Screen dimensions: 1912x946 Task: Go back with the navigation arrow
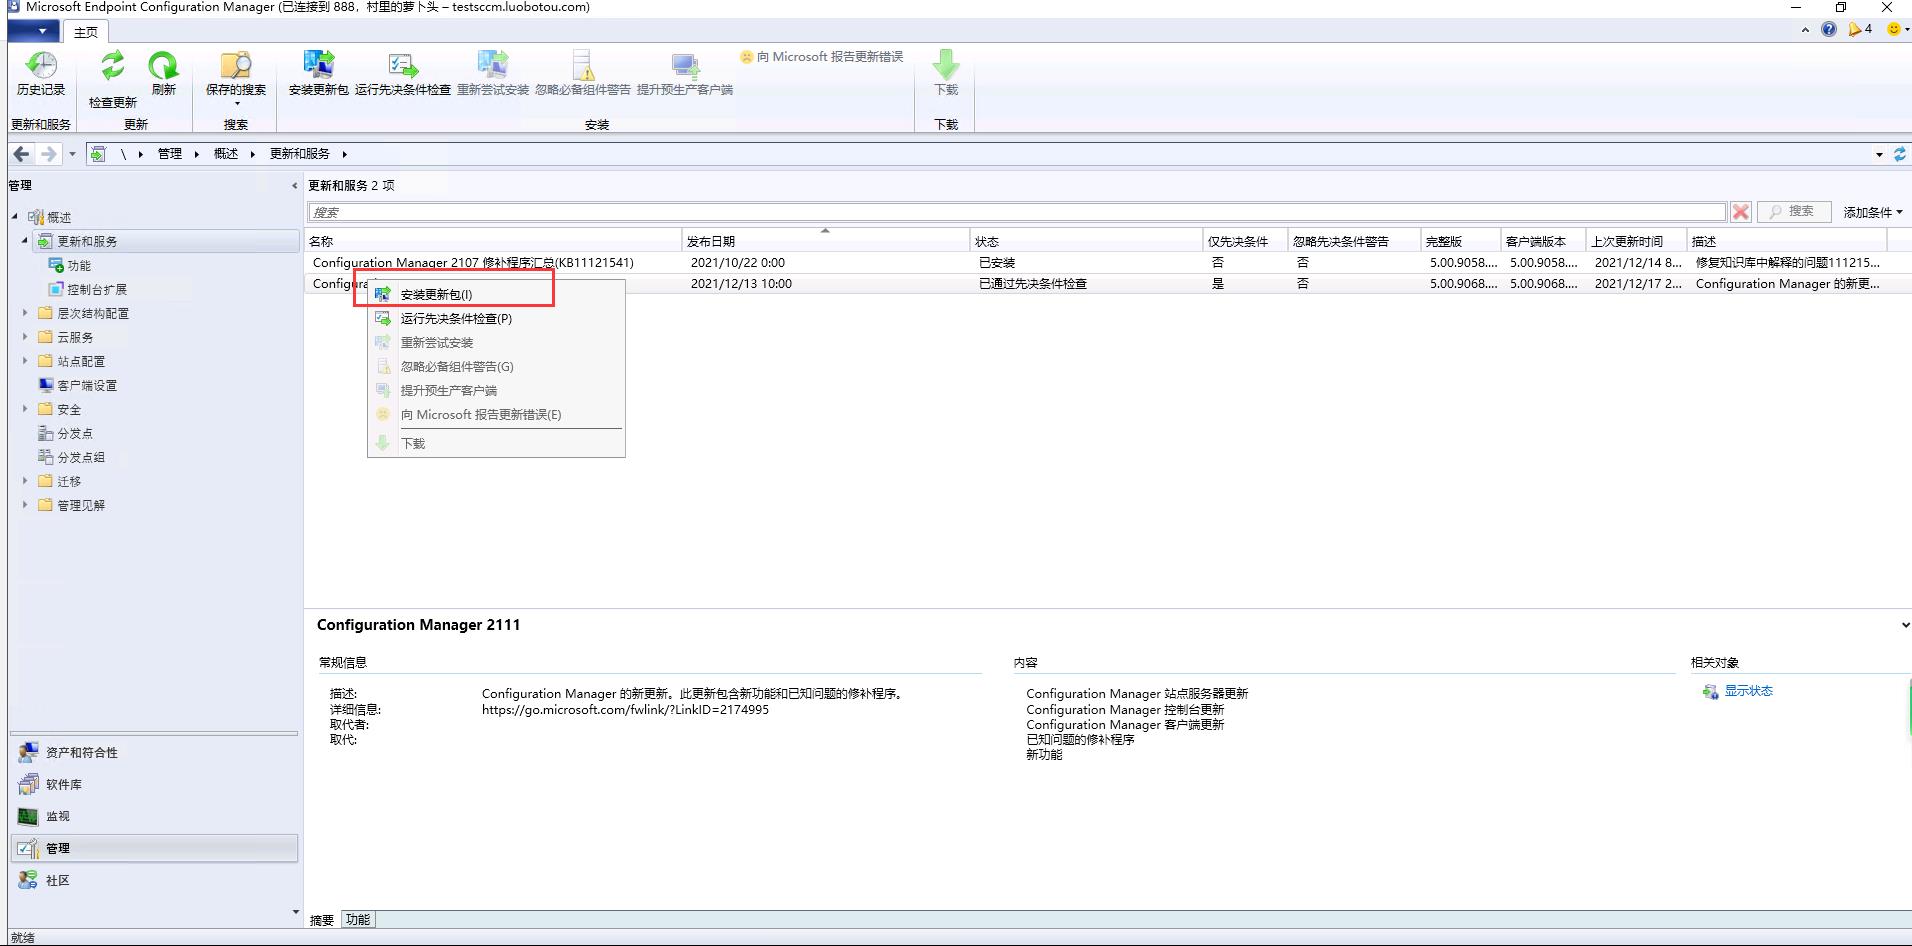coord(21,154)
